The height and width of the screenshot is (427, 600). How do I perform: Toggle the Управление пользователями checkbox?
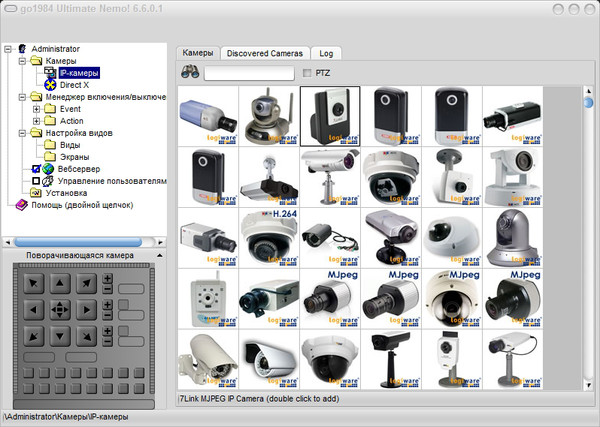point(36,181)
